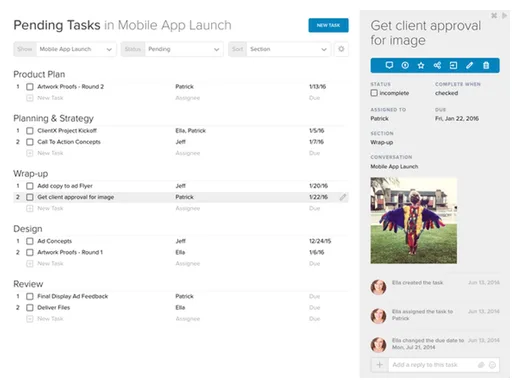This screenshot has height=388, width=520.
Task: Click the NEW TASK button
Action: (328, 25)
